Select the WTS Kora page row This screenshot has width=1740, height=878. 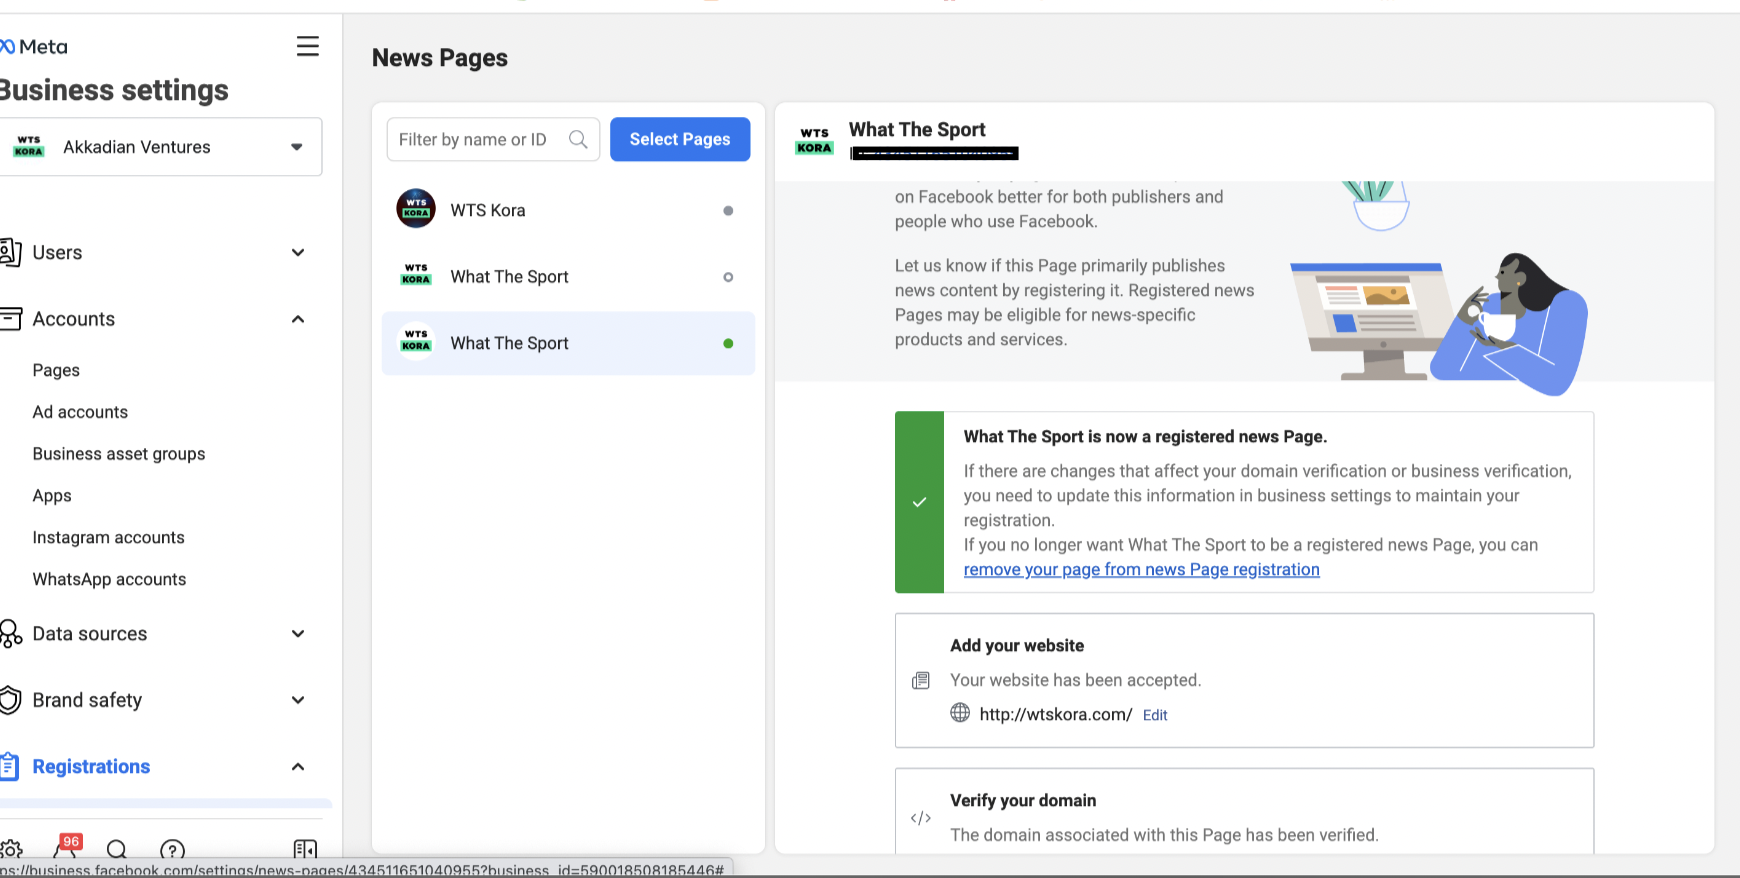(x=568, y=210)
